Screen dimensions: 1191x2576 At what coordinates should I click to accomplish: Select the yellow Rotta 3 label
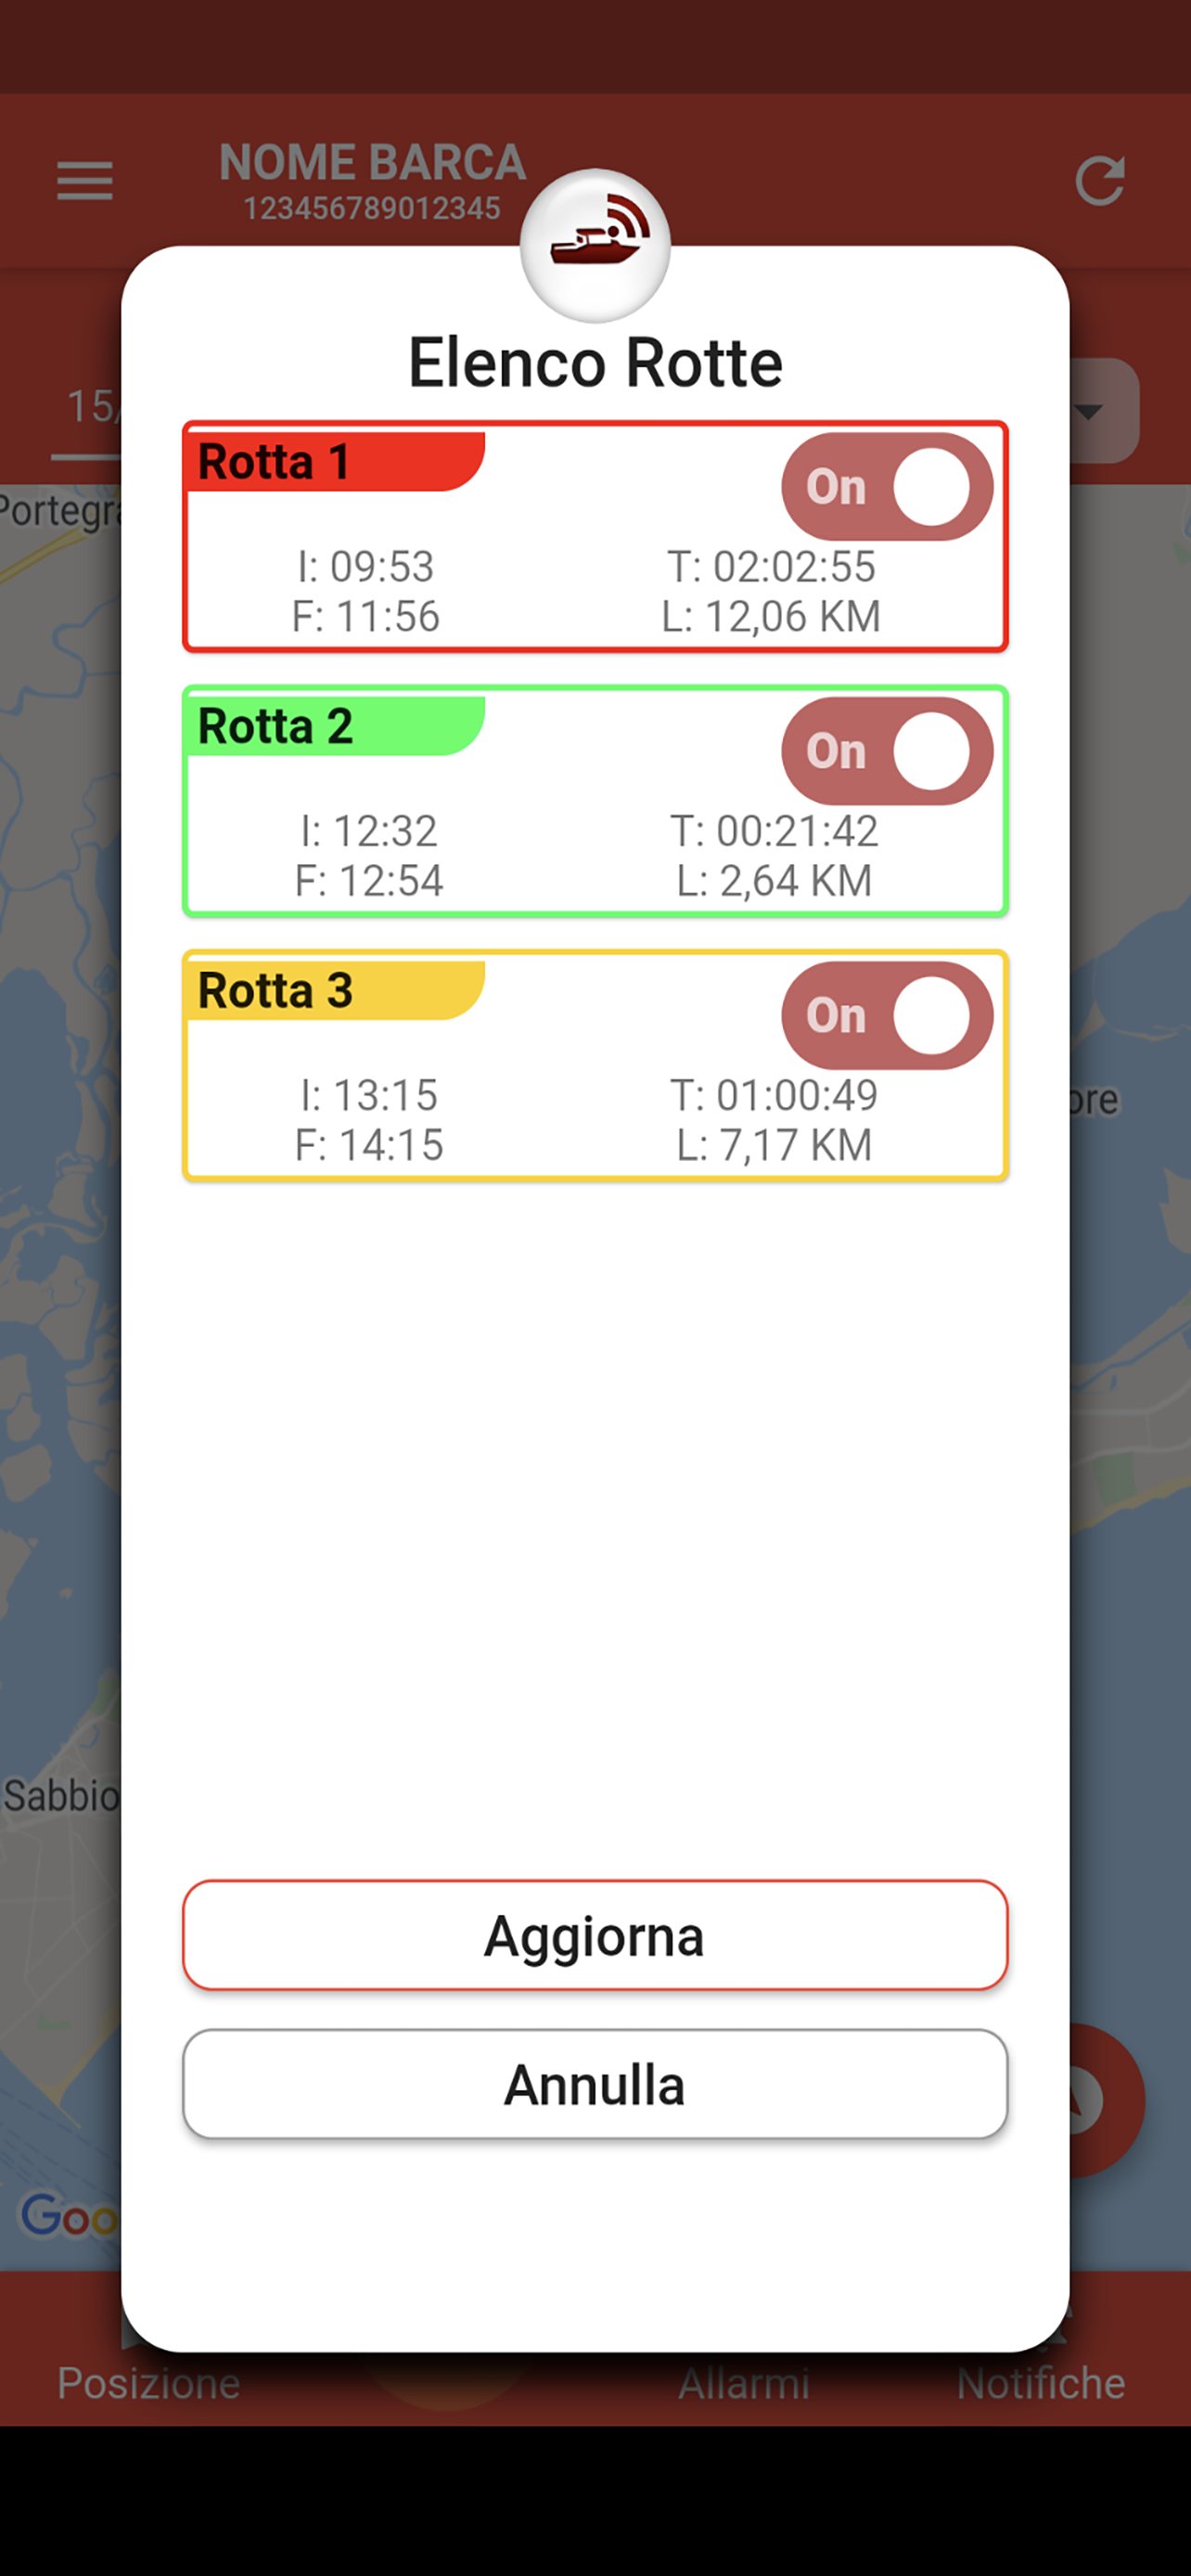pos(336,990)
